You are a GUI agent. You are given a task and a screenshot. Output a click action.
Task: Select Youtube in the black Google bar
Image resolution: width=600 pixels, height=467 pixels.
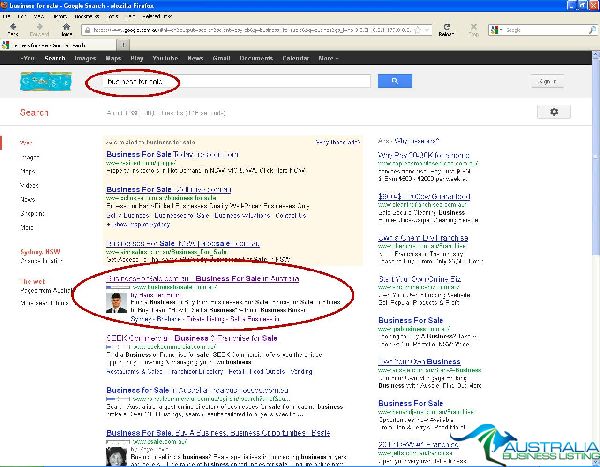pos(165,58)
